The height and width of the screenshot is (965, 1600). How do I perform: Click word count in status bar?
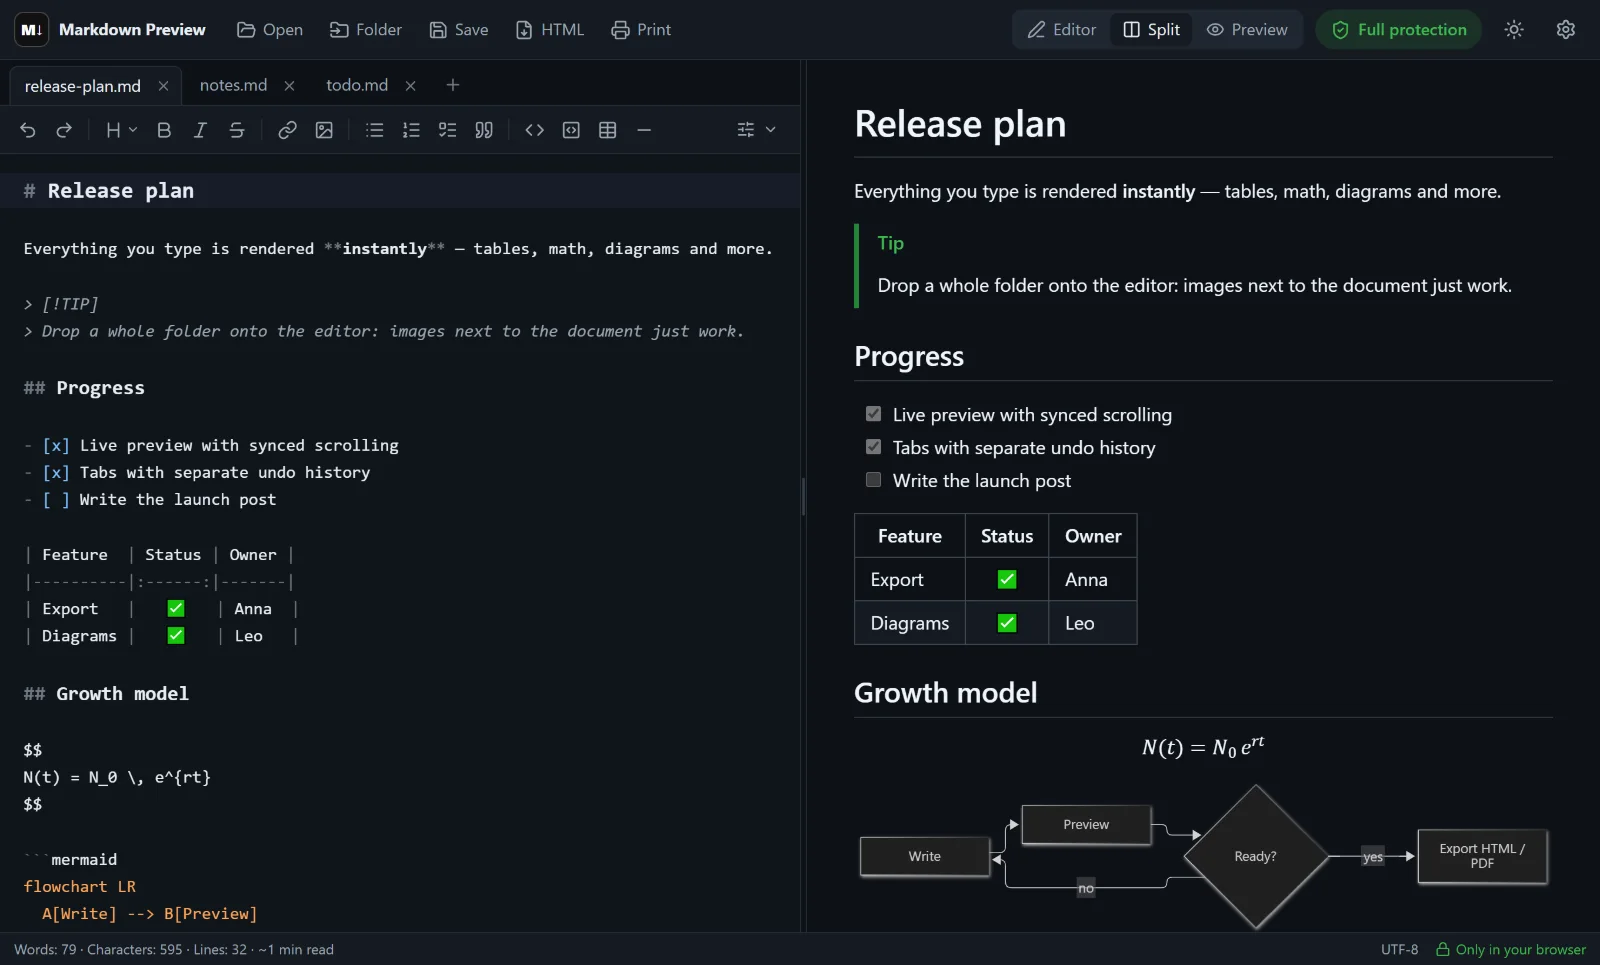[x=45, y=950]
